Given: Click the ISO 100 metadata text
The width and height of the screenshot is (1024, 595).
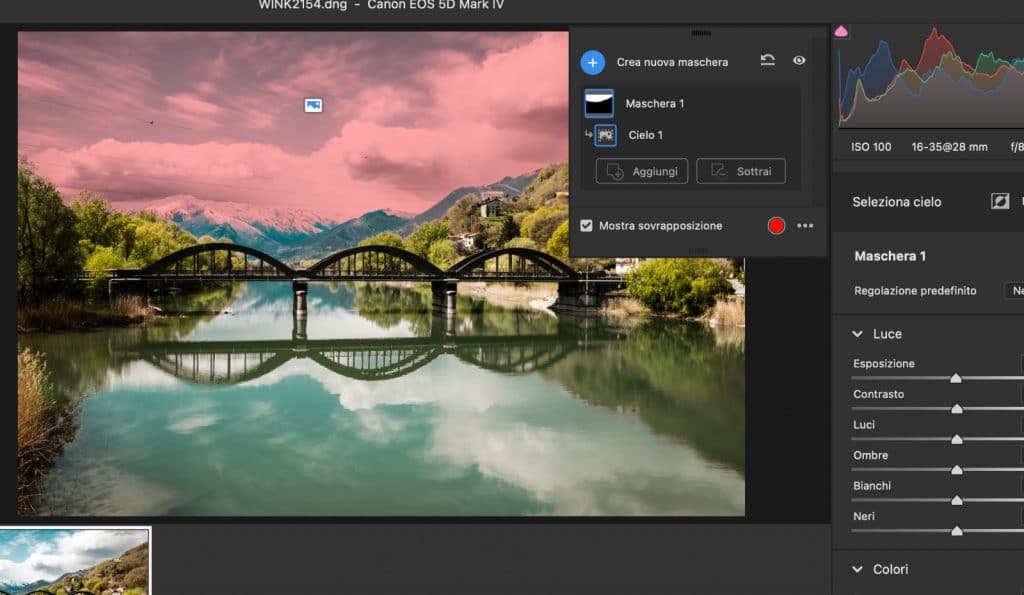Looking at the screenshot, I should [871, 147].
